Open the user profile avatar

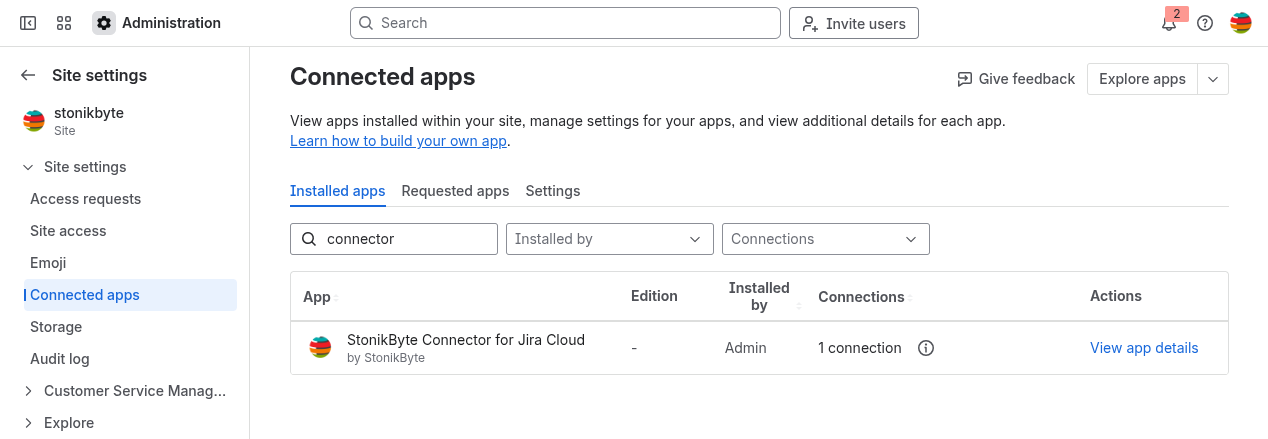pyautogui.click(x=1240, y=23)
